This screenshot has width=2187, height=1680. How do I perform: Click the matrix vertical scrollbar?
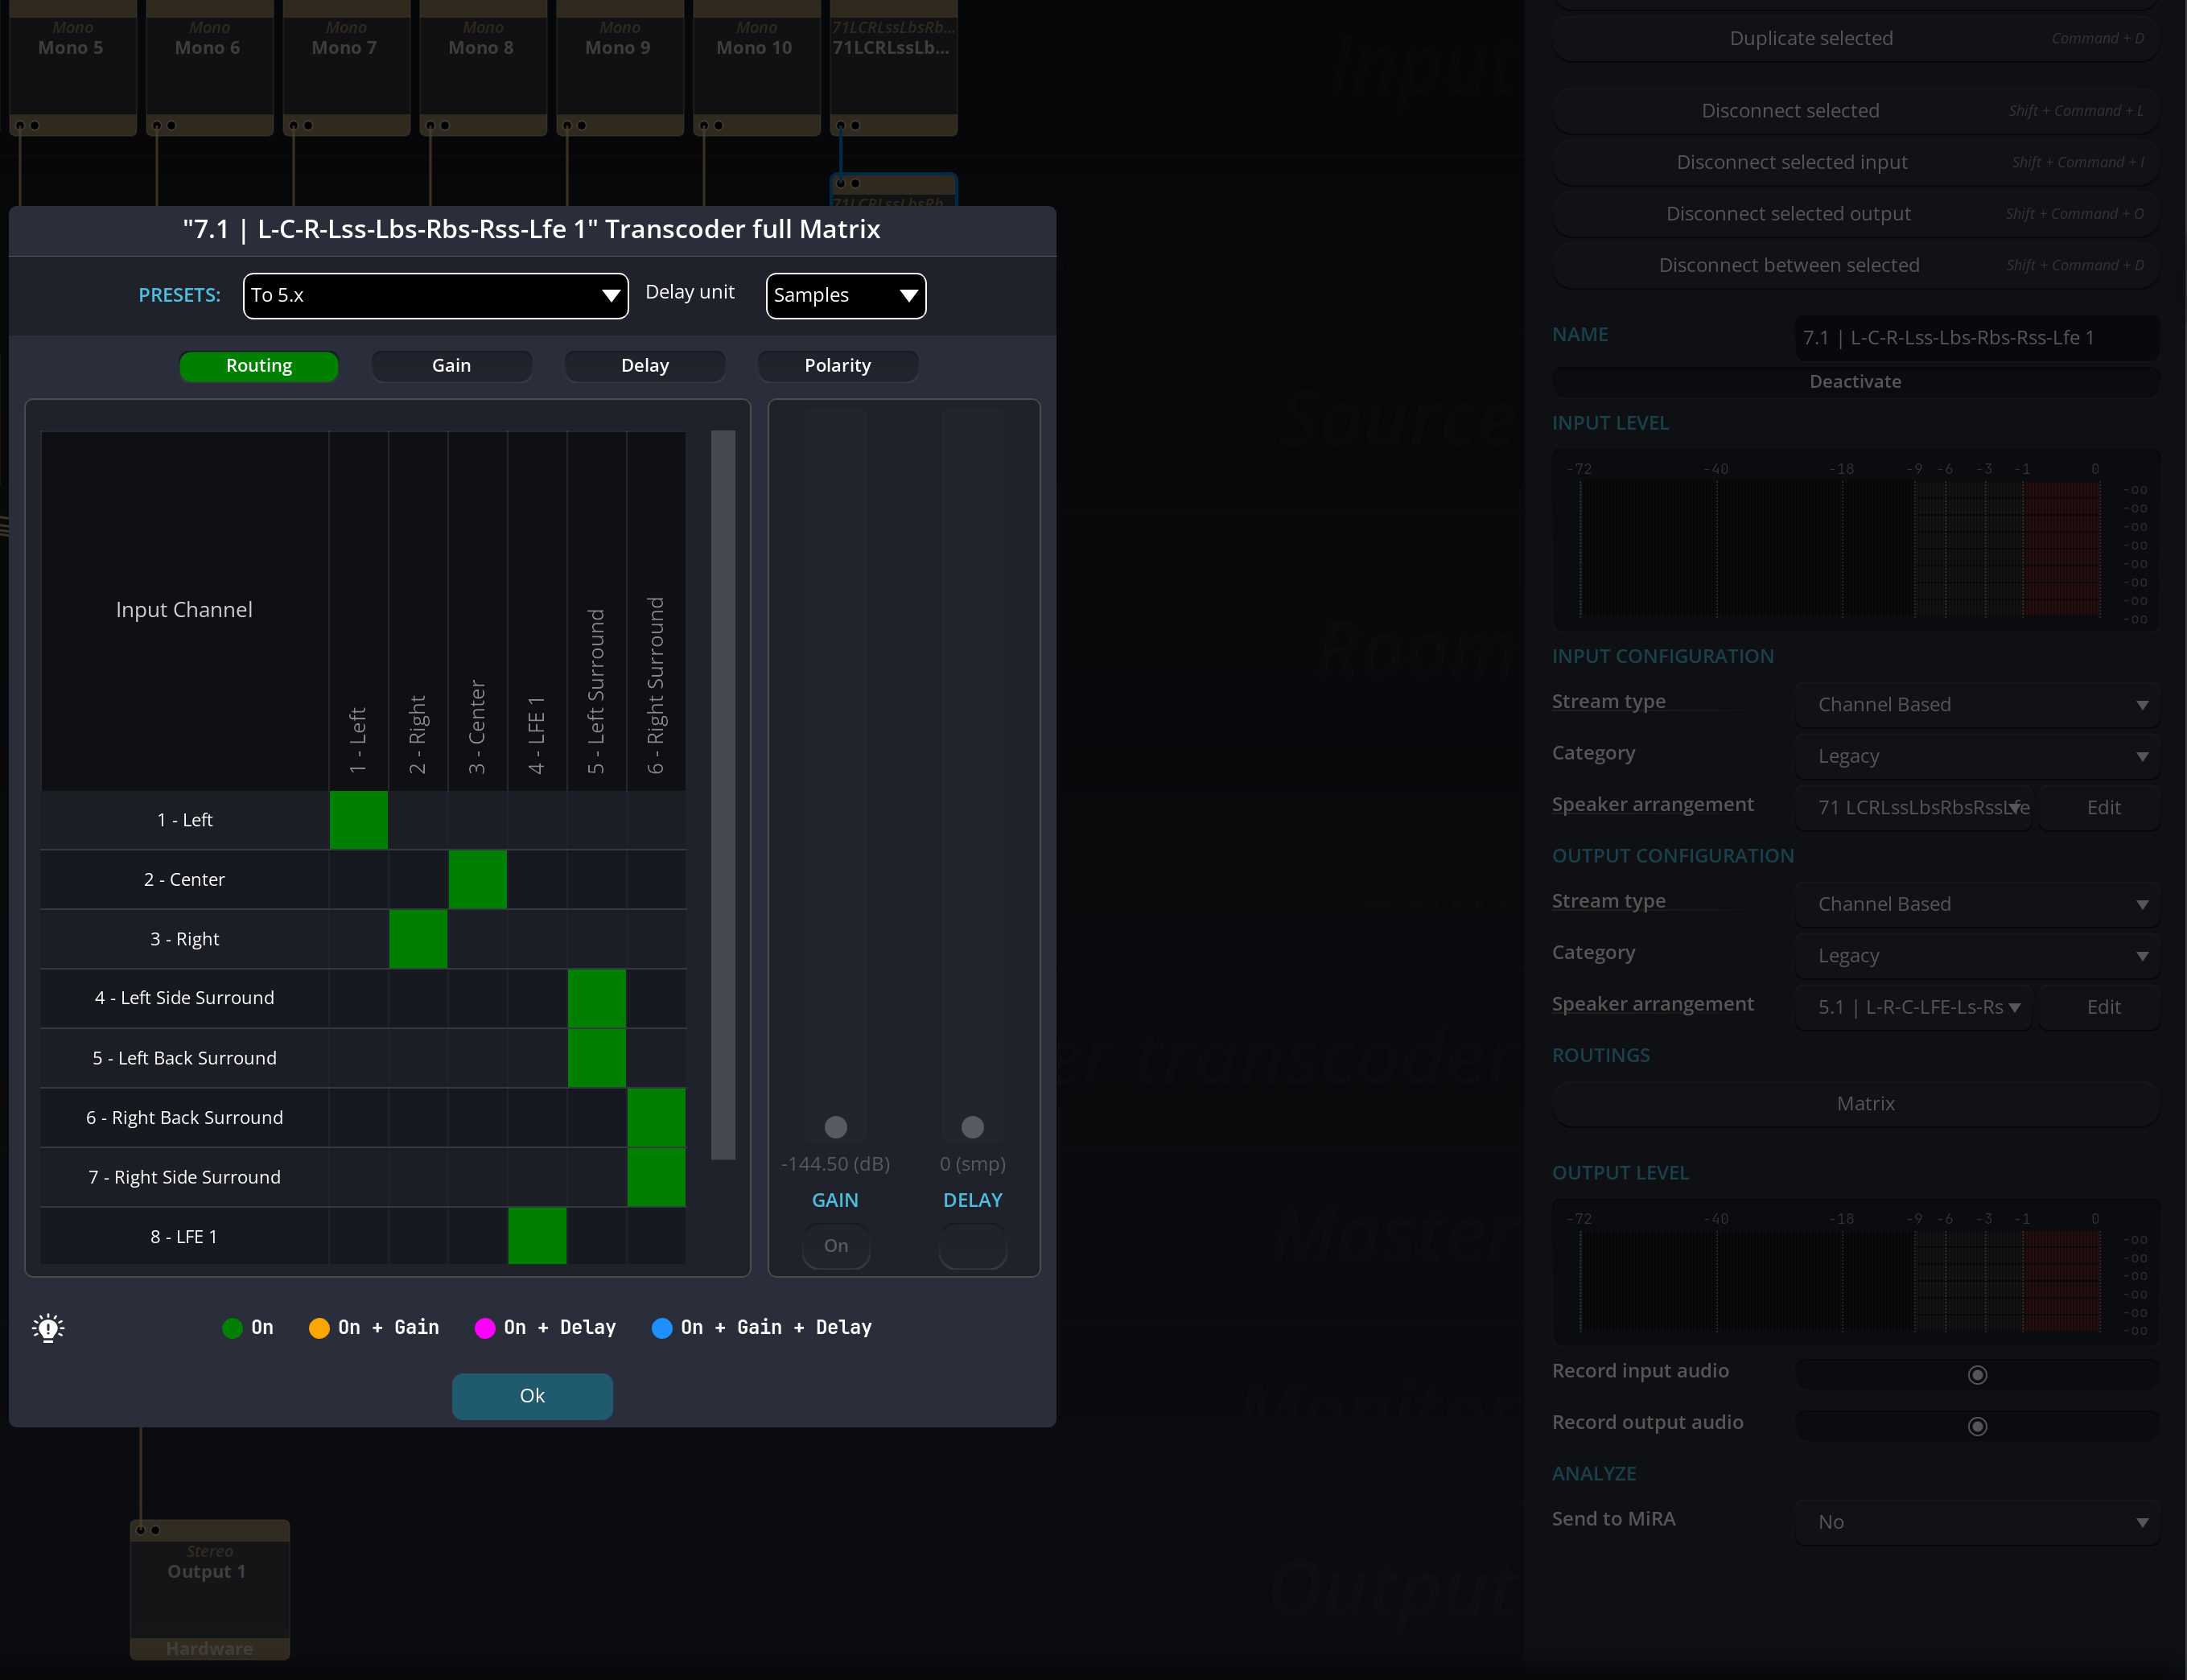723,794
